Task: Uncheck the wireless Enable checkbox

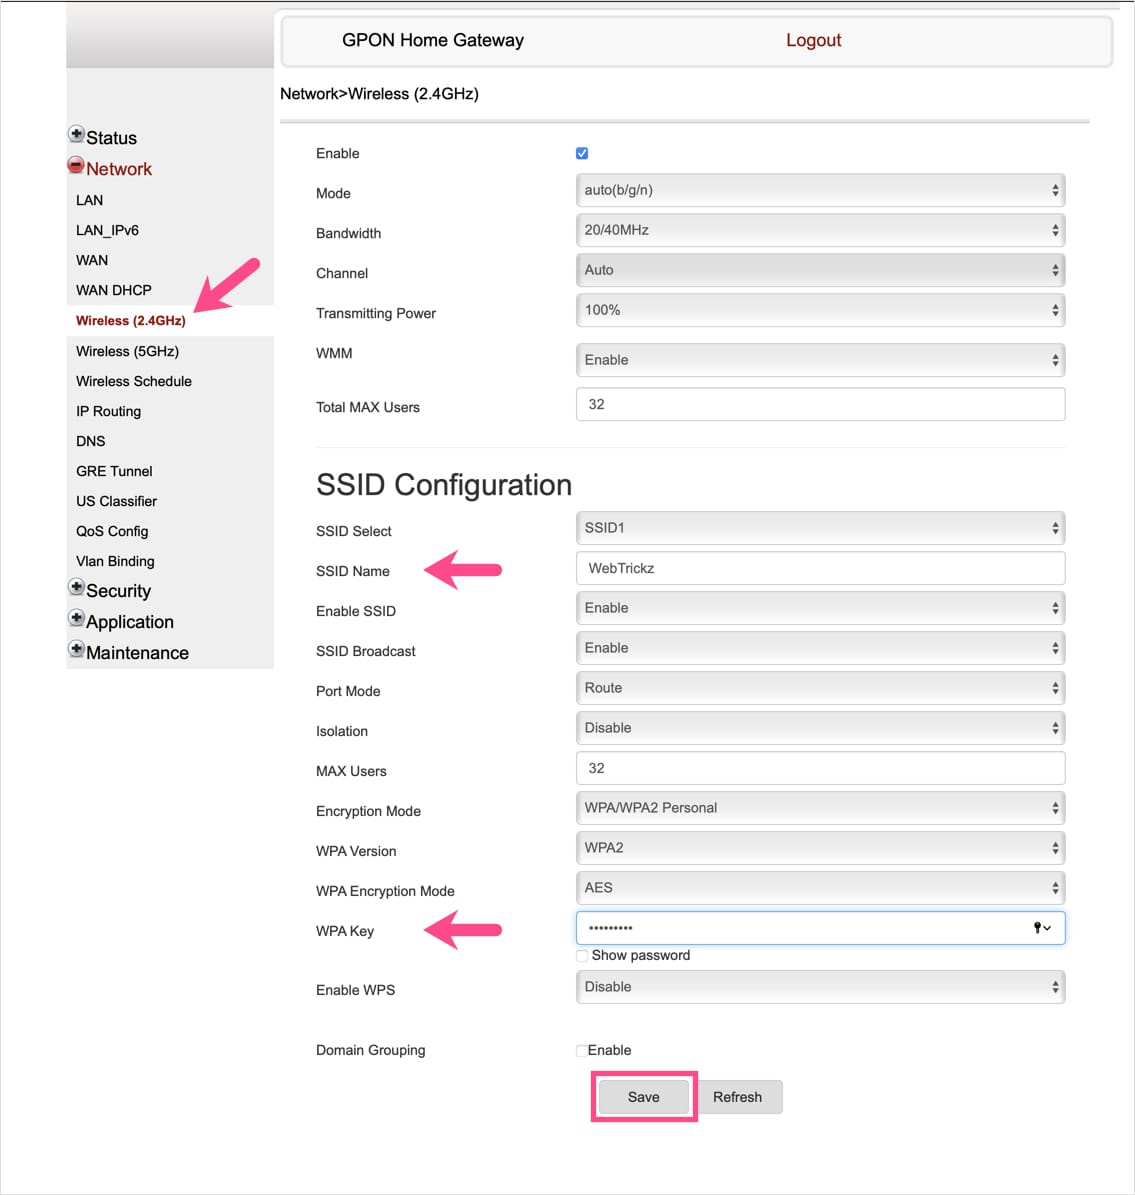Action: pyautogui.click(x=582, y=153)
